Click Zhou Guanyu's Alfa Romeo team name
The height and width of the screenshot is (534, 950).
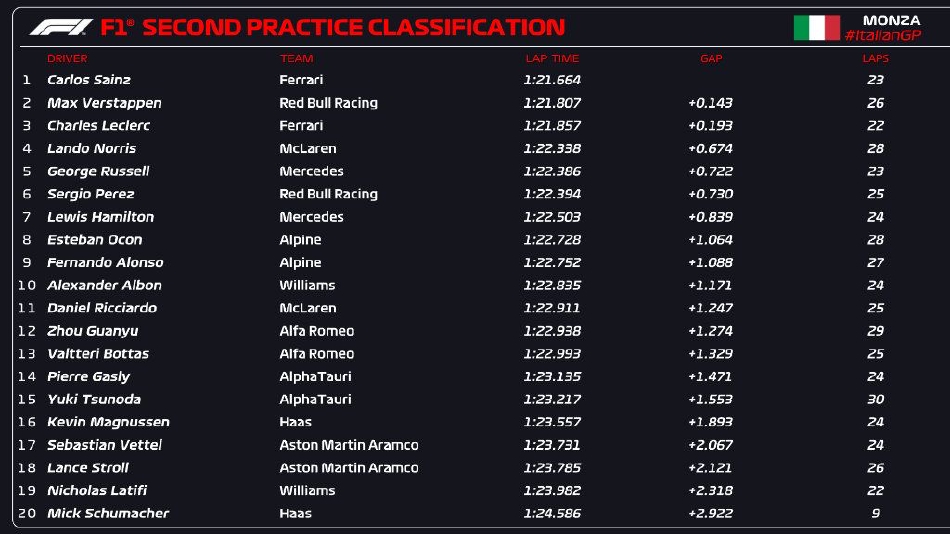(316, 331)
